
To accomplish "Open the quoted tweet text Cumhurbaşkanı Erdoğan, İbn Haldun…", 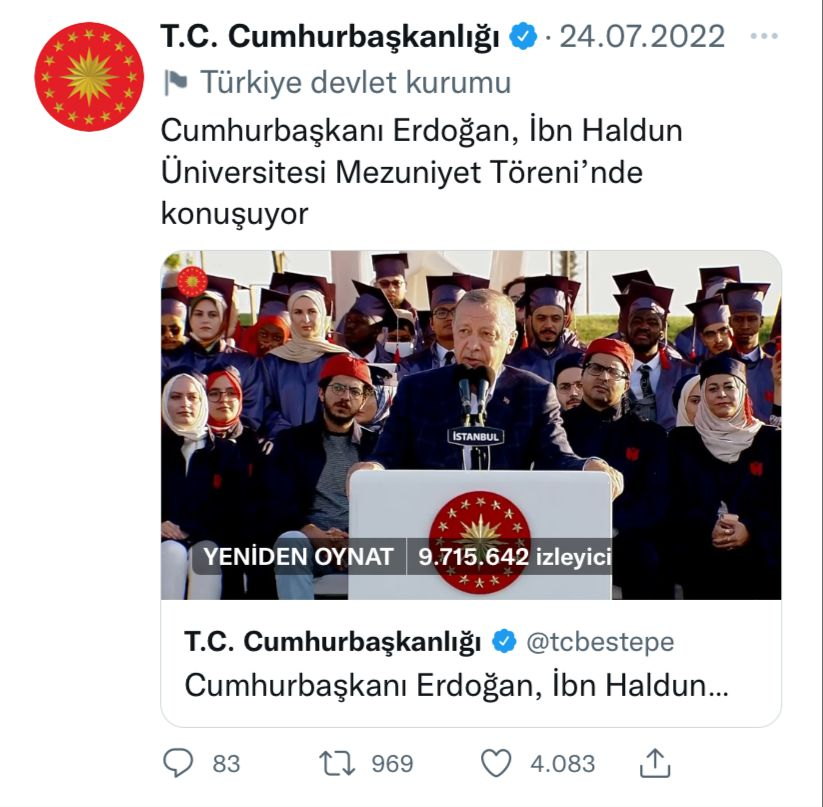I will click(456, 685).
